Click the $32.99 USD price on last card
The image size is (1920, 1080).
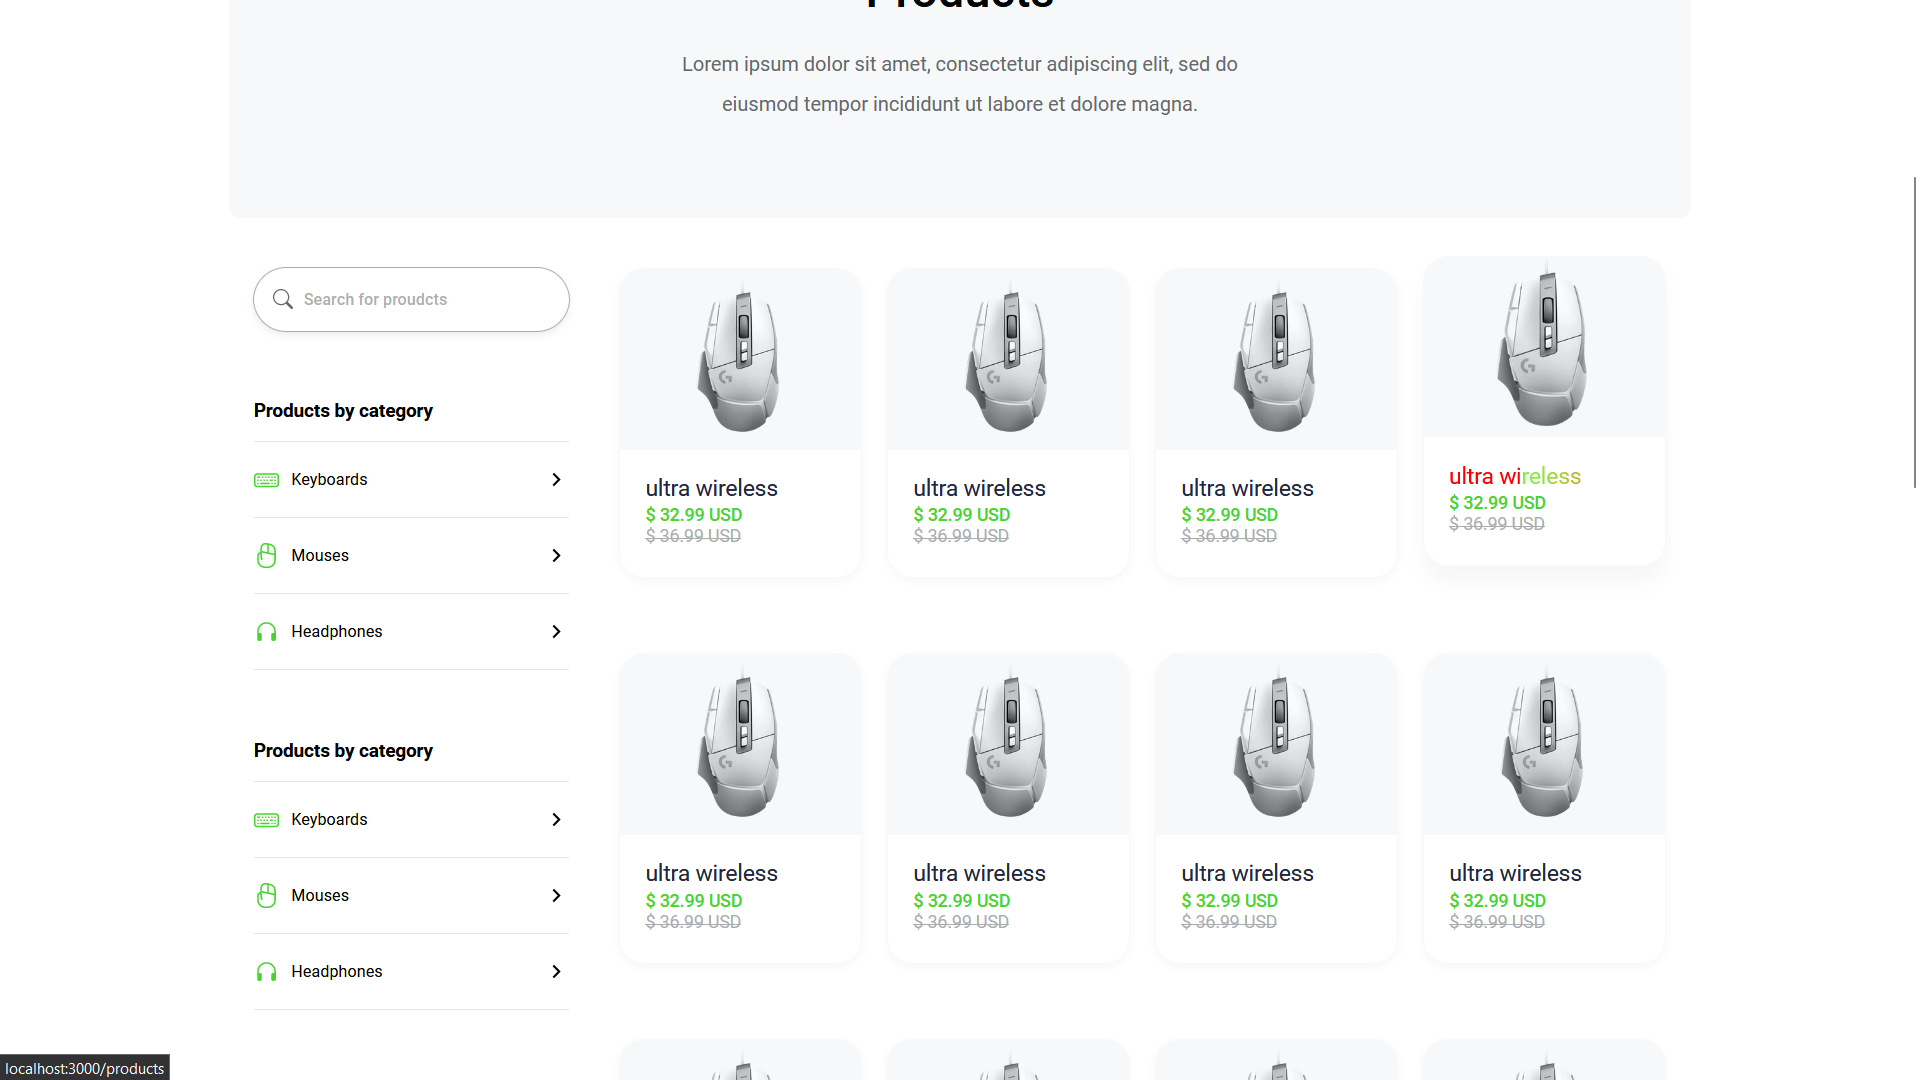(x=1497, y=900)
